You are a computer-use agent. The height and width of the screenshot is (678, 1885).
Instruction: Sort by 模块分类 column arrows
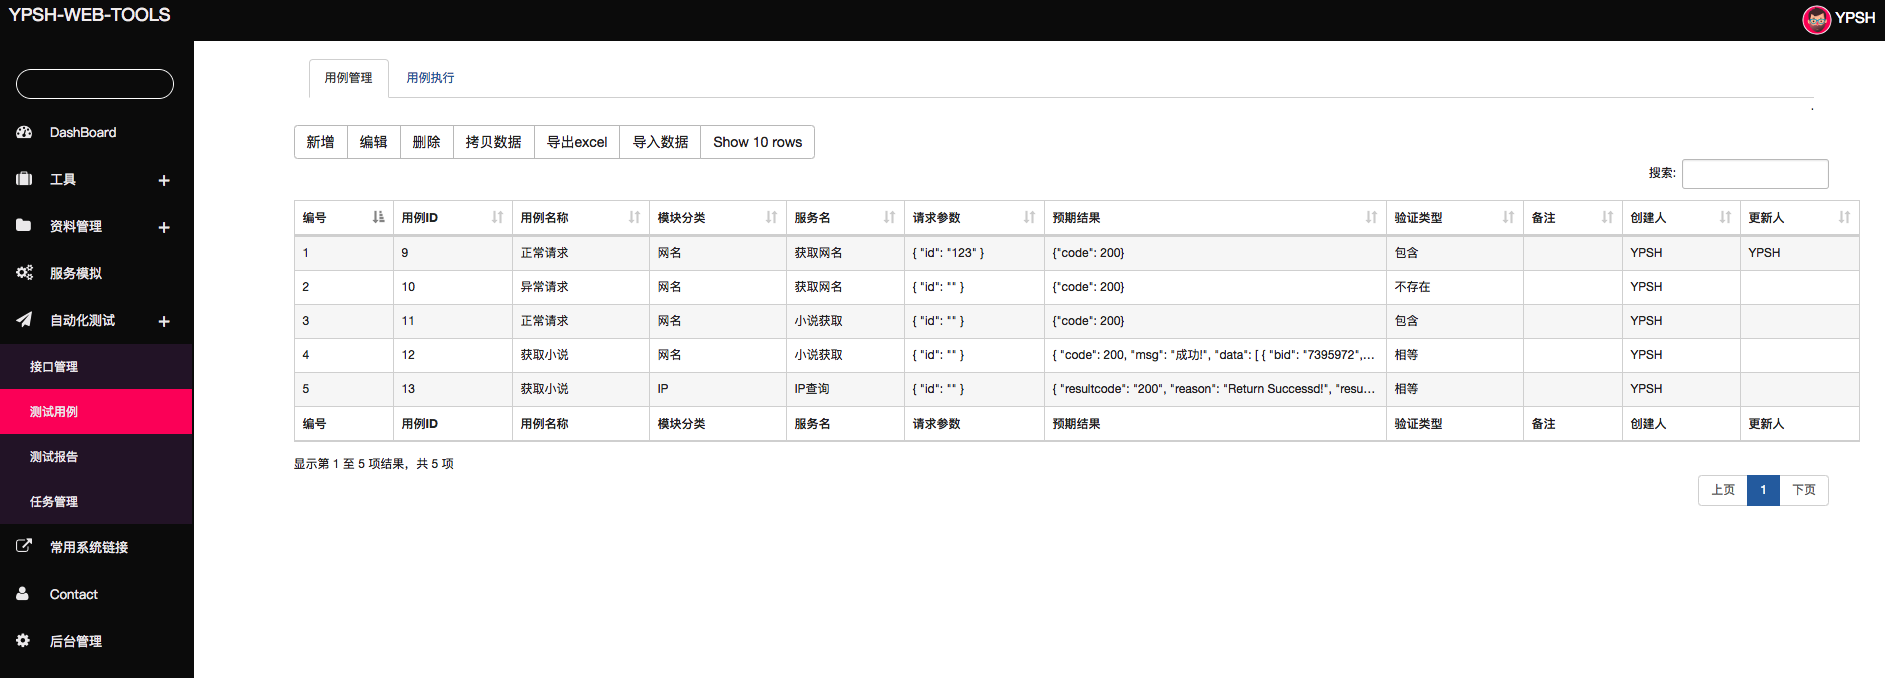pyautogui.click(x=771, y=217)
